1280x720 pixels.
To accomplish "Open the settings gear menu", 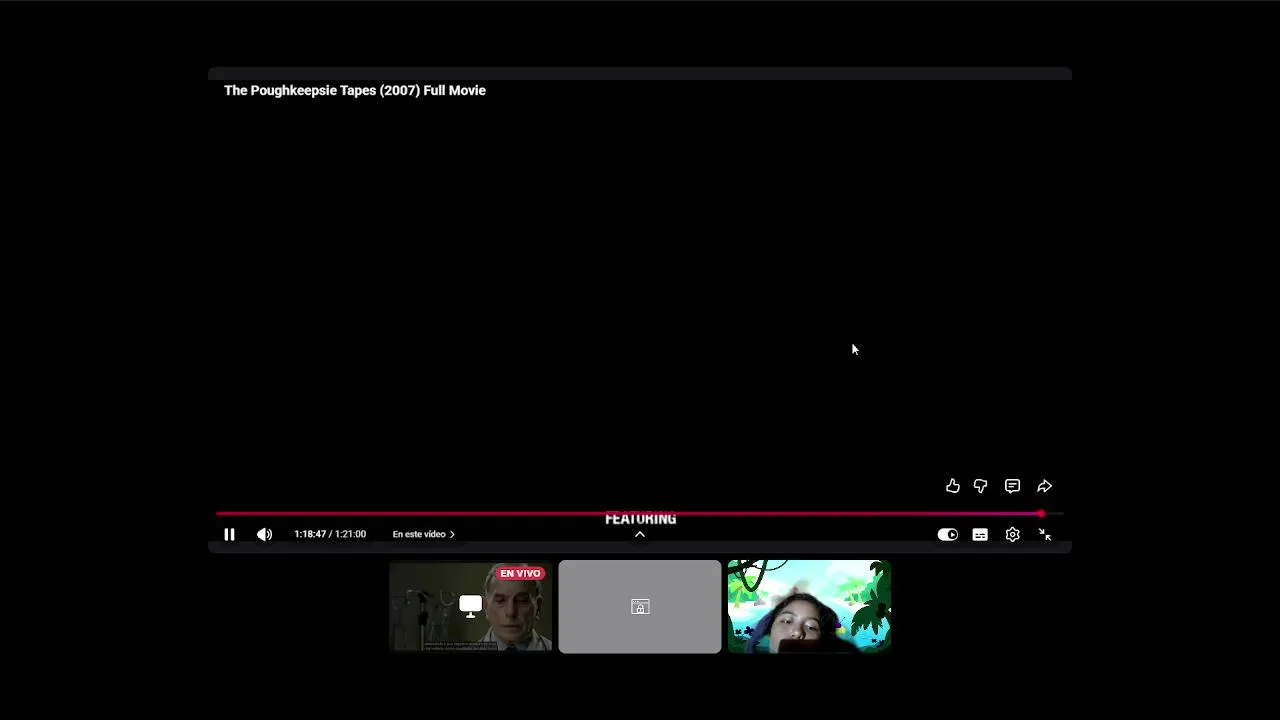I will pos(1012,535).
